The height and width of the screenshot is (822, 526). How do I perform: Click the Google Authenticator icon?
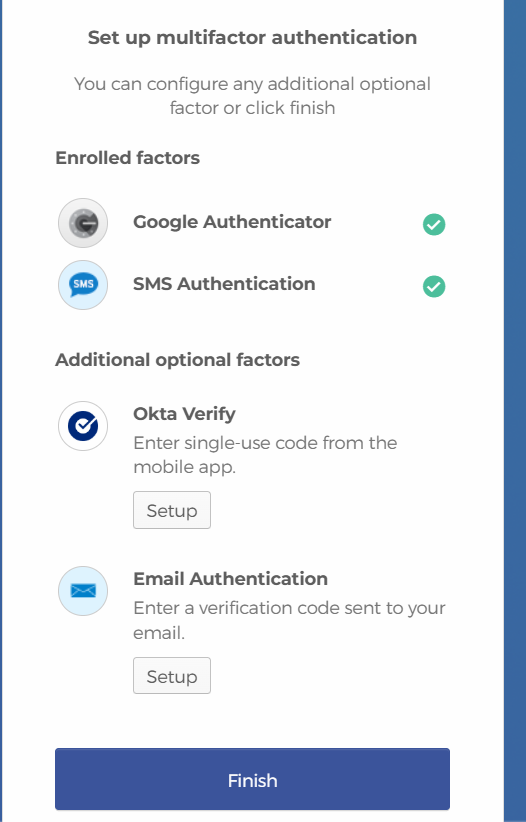pyautogui.click(x=83, y=223)
